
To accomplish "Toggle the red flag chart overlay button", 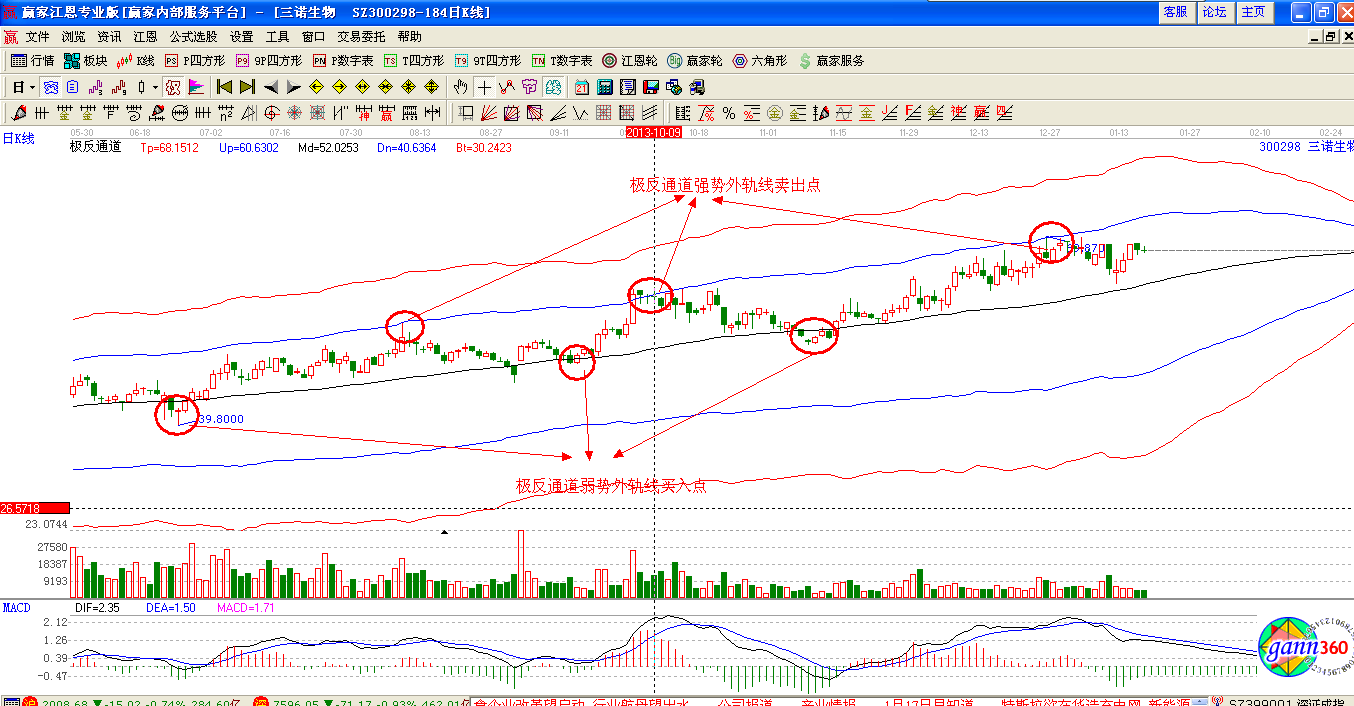I will [196, 87].
